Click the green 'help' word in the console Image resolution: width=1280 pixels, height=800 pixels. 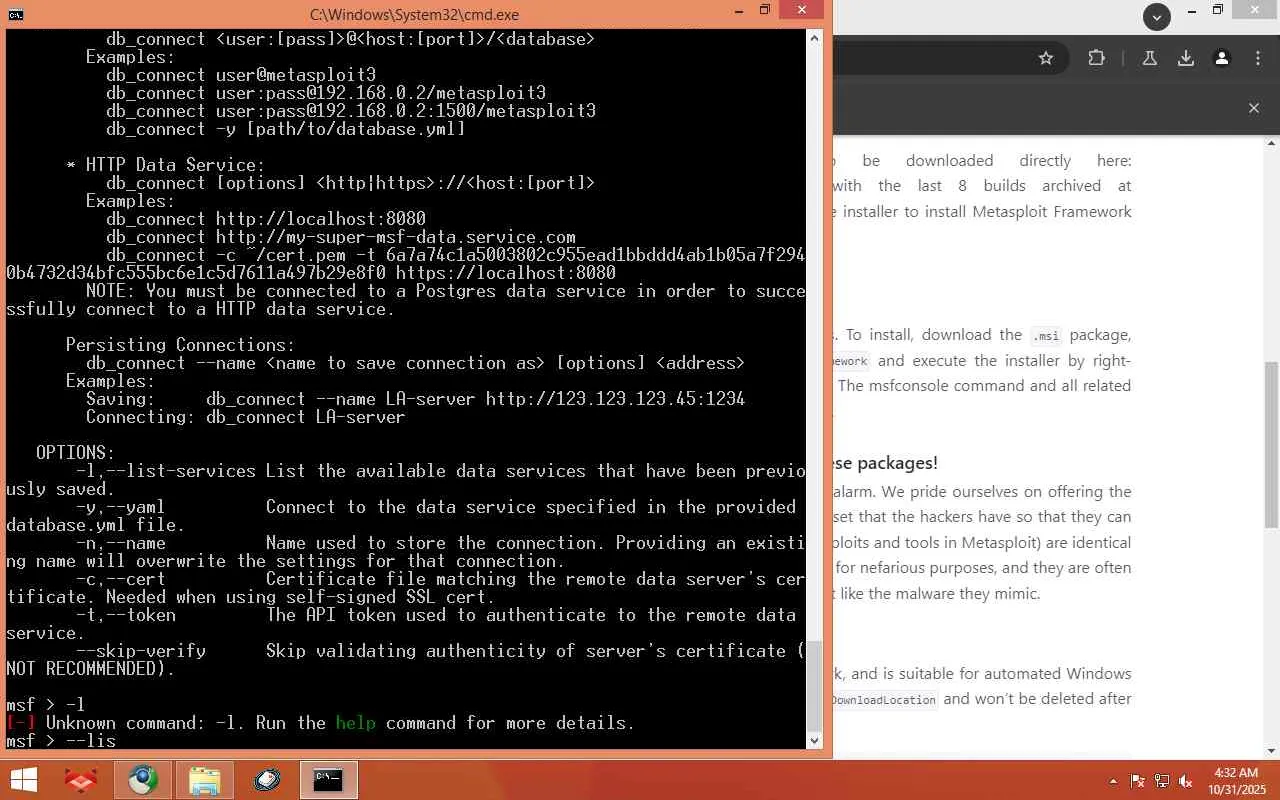point(356,723)
